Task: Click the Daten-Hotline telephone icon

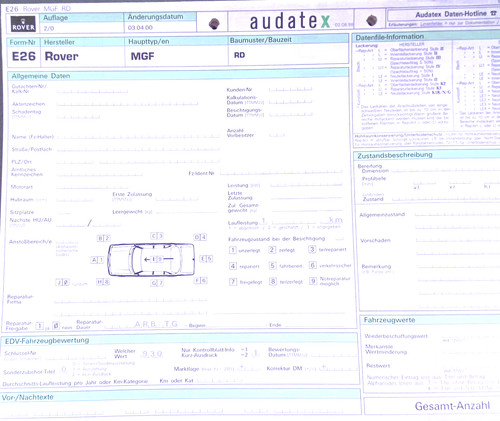Action: (493, 13)
